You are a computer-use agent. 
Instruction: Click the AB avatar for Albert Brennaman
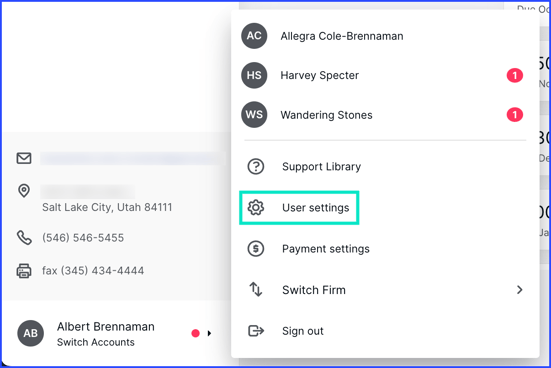[x=31, y=333]
